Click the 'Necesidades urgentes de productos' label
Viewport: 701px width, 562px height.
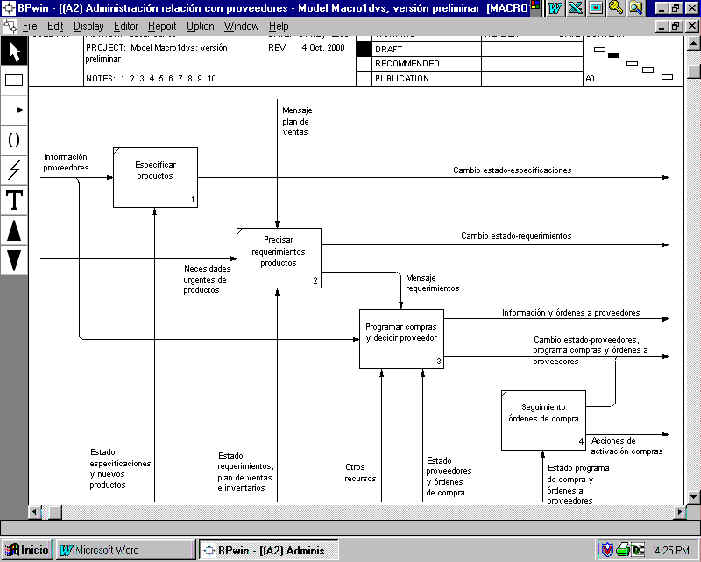[x=207, y=279]
